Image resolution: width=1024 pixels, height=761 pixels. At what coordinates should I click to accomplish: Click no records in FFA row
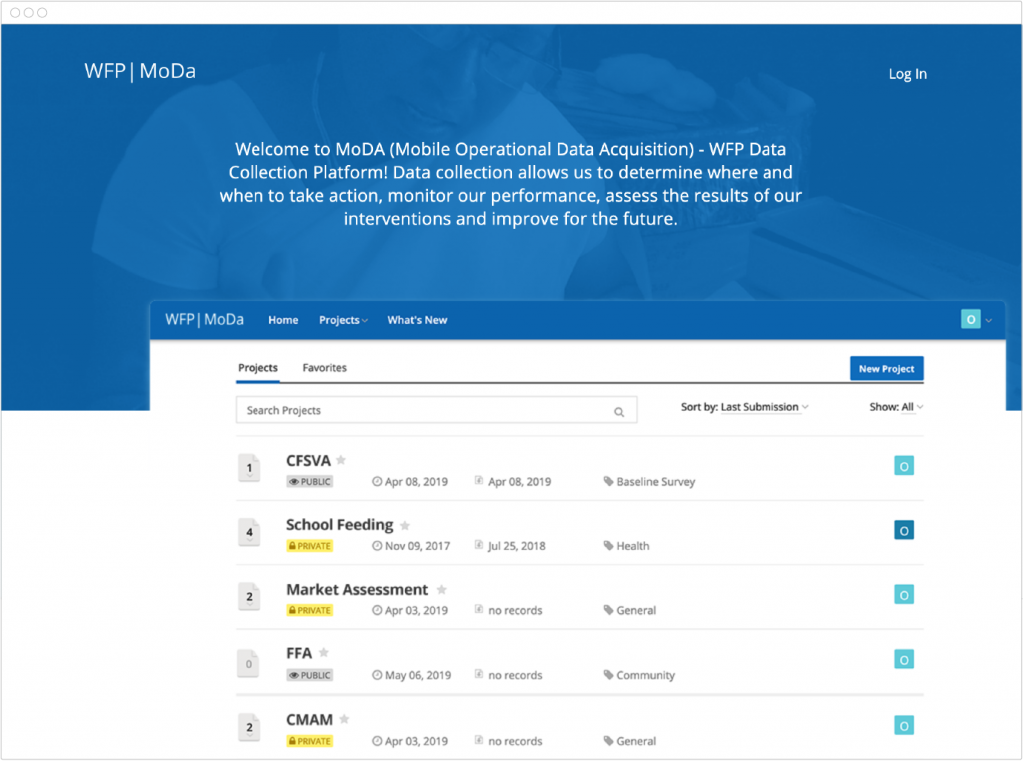click(515, 675)
